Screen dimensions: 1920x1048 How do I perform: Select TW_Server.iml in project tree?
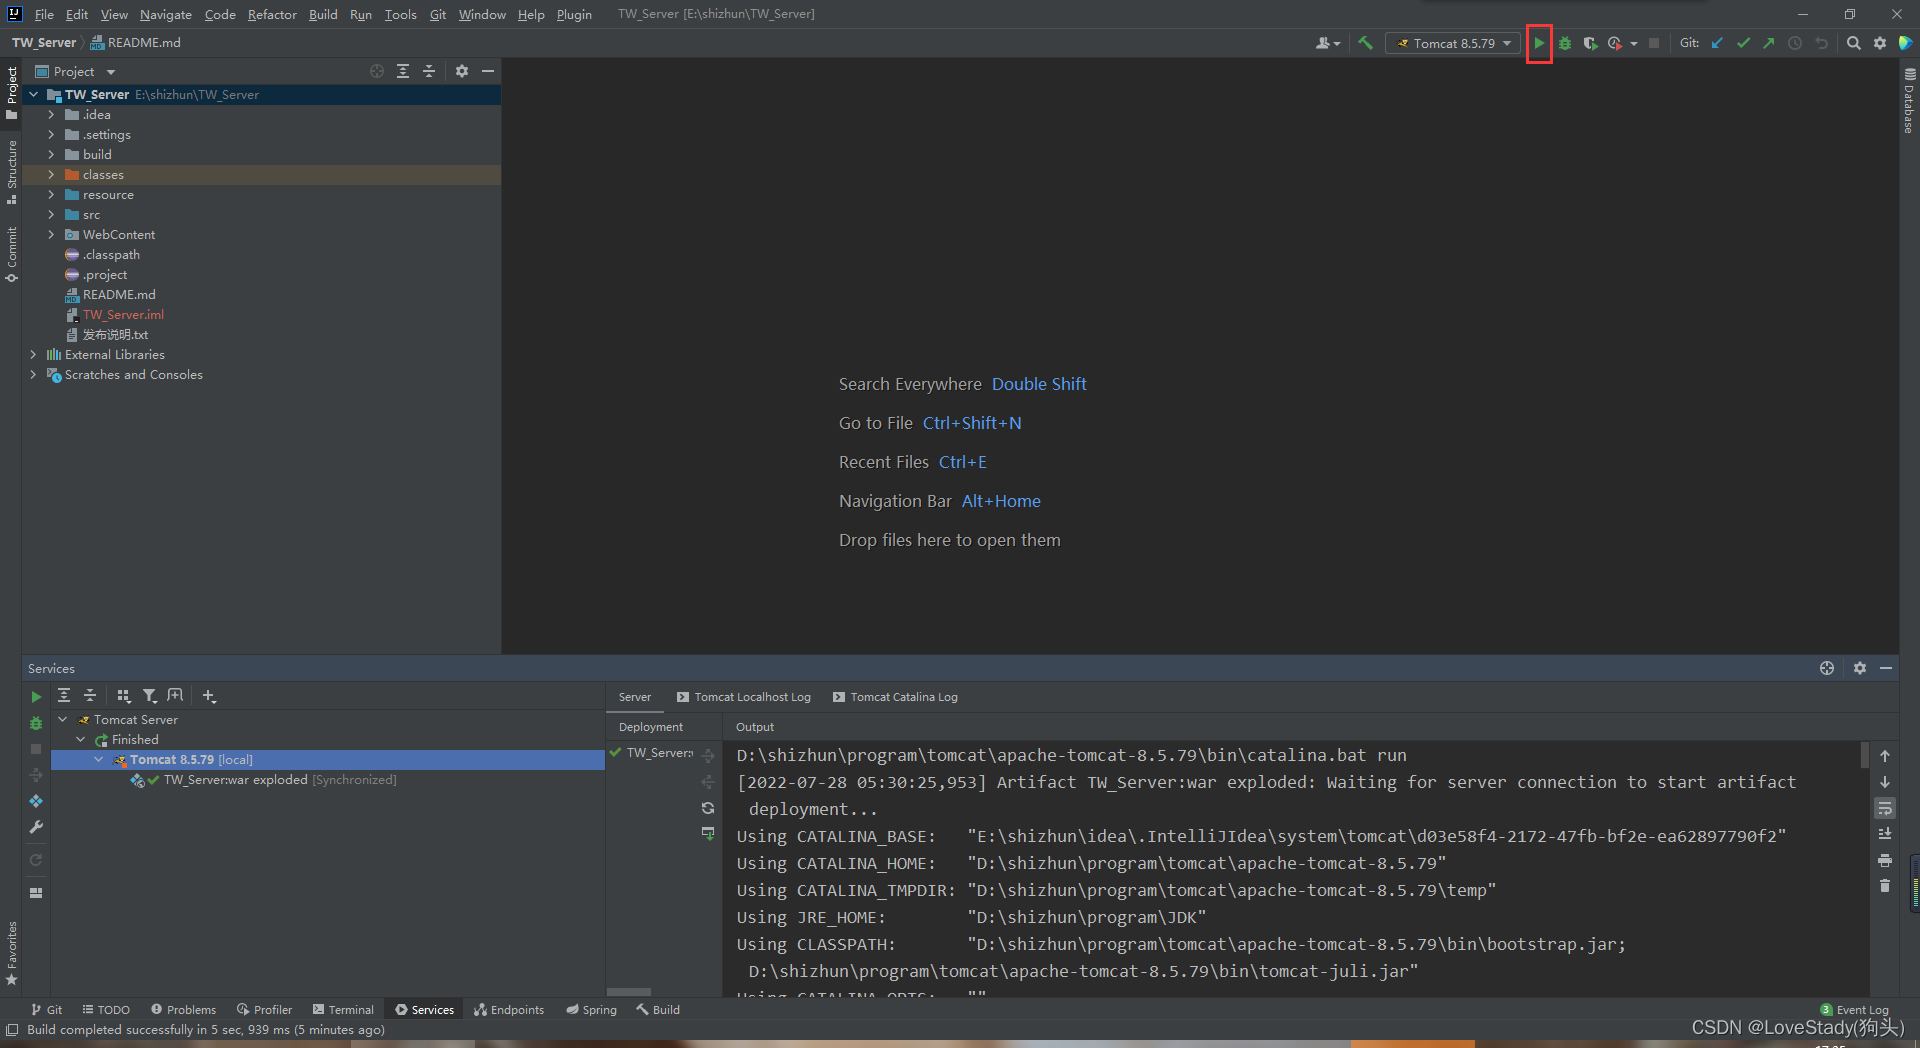click(123, 315)
